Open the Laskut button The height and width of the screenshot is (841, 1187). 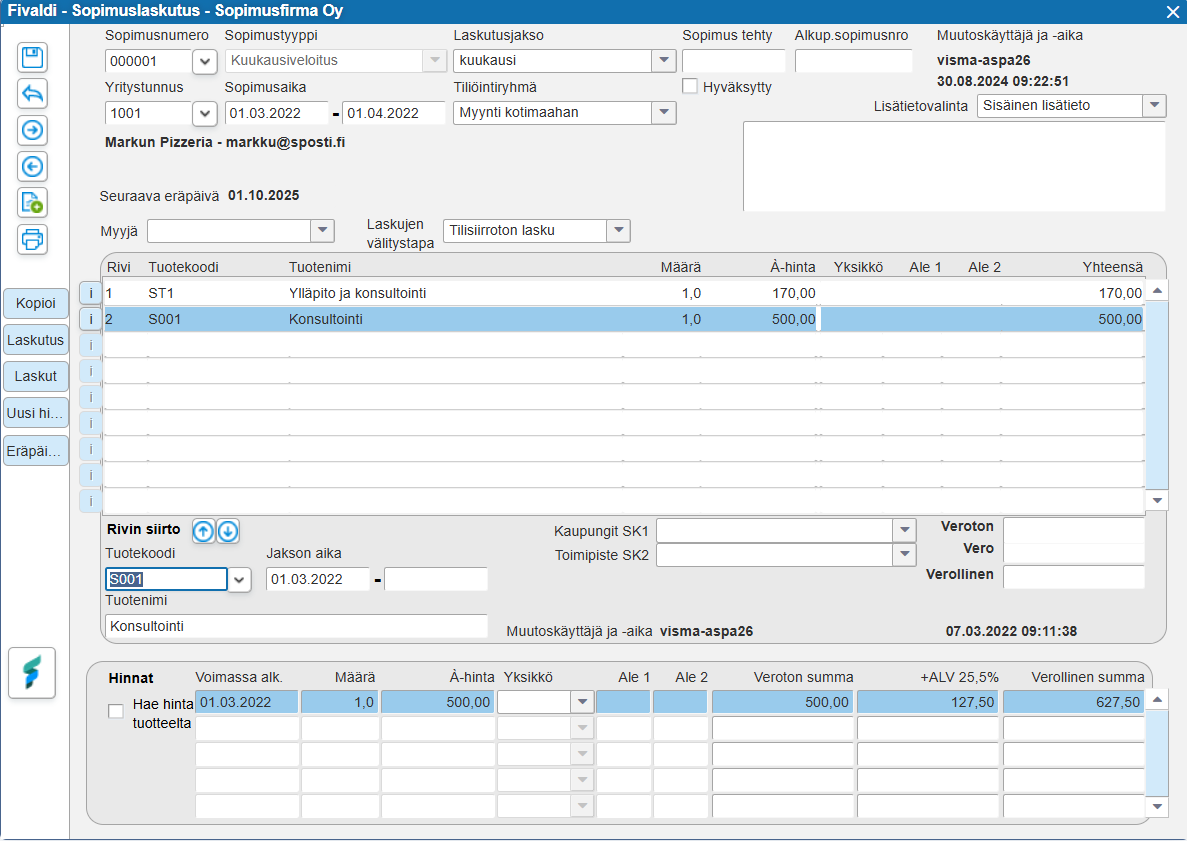(36, 377)
